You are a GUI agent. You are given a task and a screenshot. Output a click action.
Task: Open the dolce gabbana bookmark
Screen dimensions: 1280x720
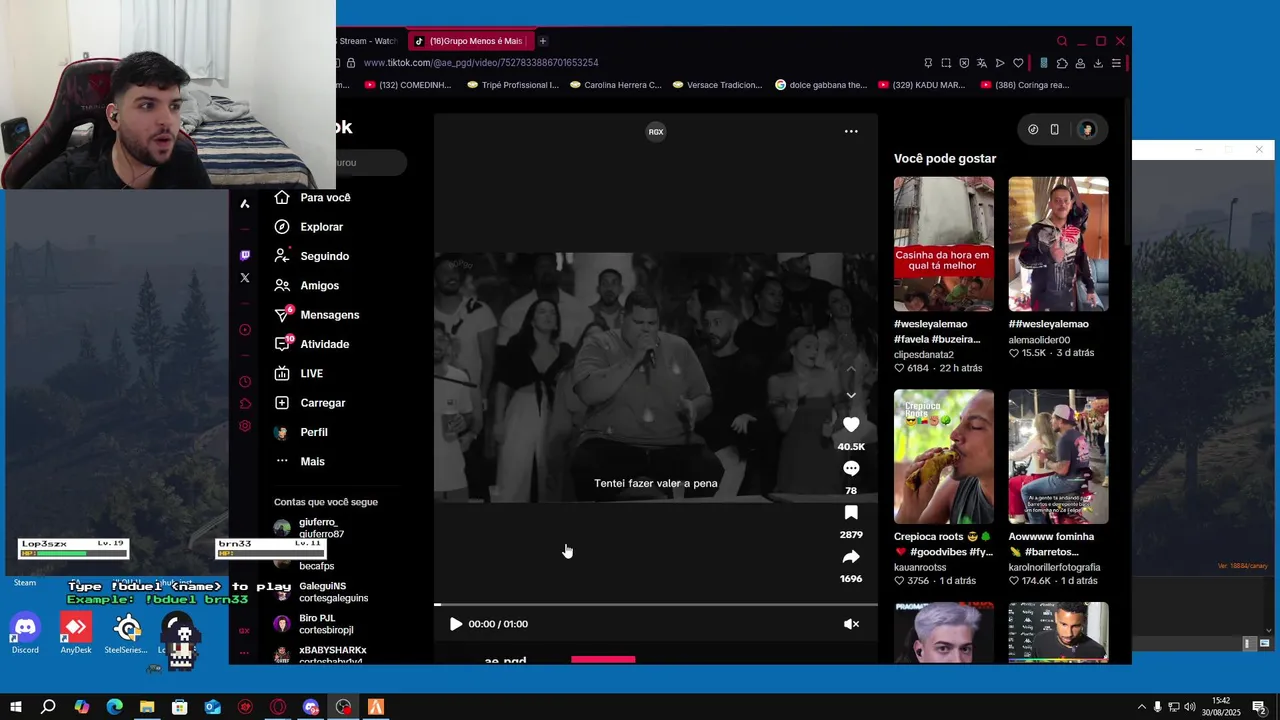pyautogui.click(x=822, y=85)
